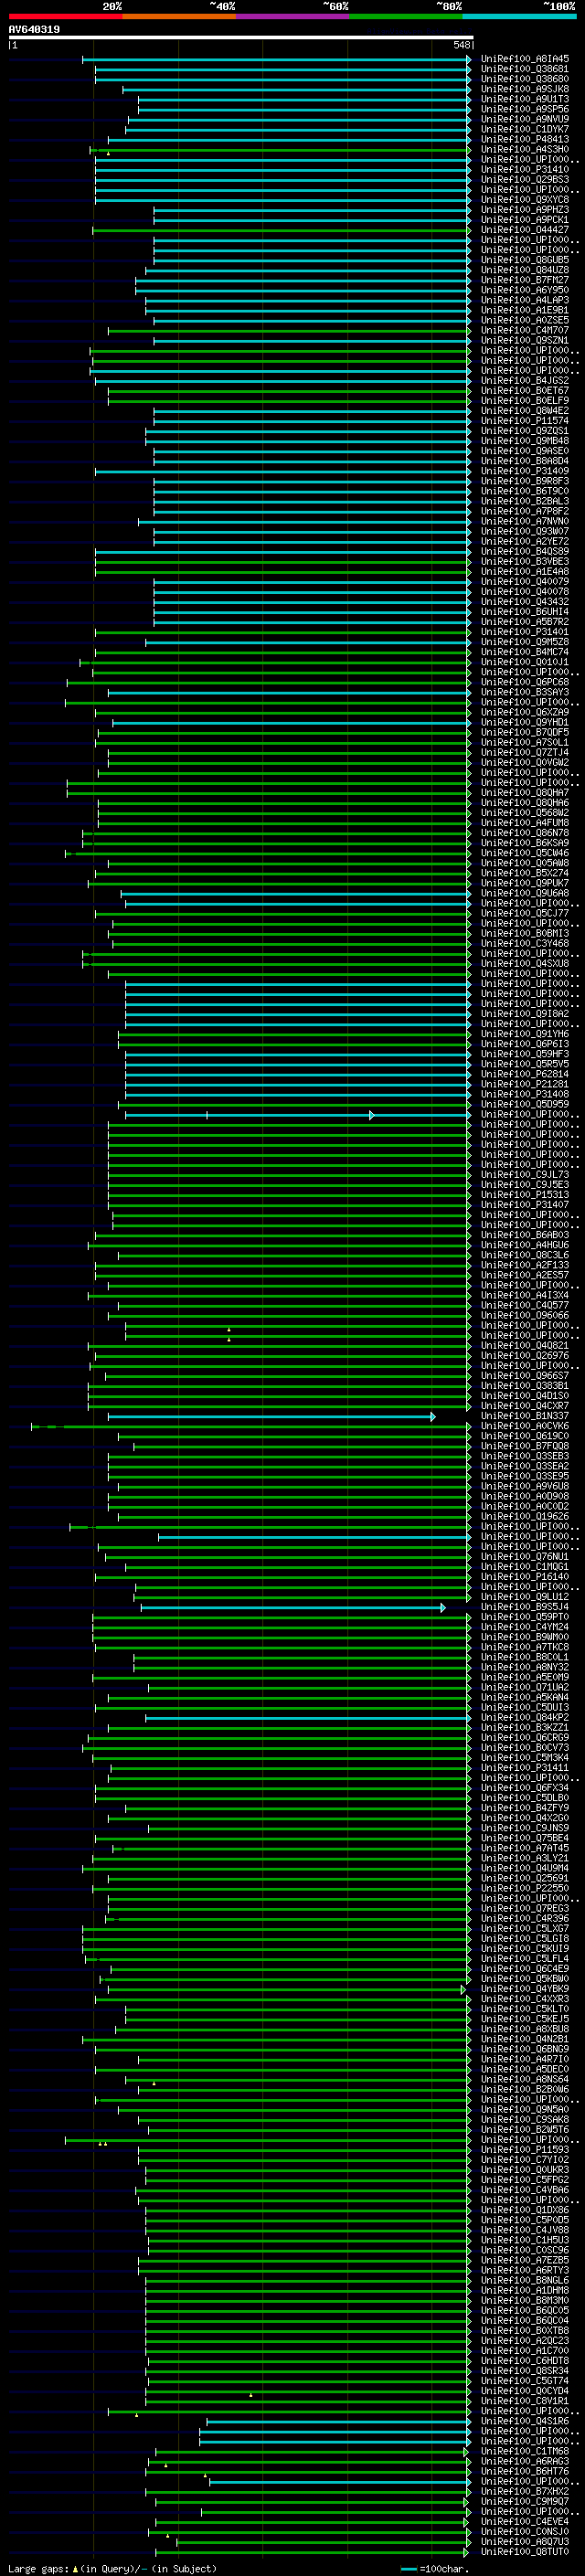Select hit label UniRef100_Q8QHA6
585x2576 pixels.
point(525,803)
